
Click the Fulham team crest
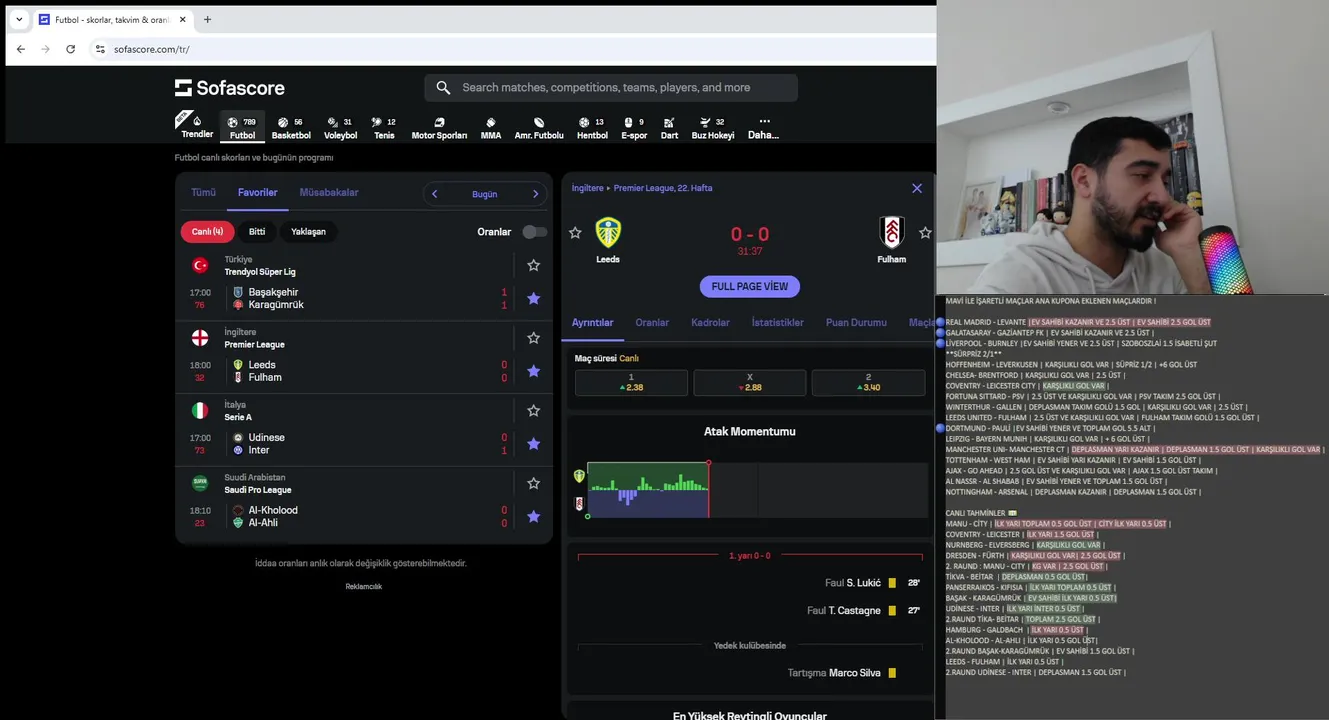tap(892, 233)
